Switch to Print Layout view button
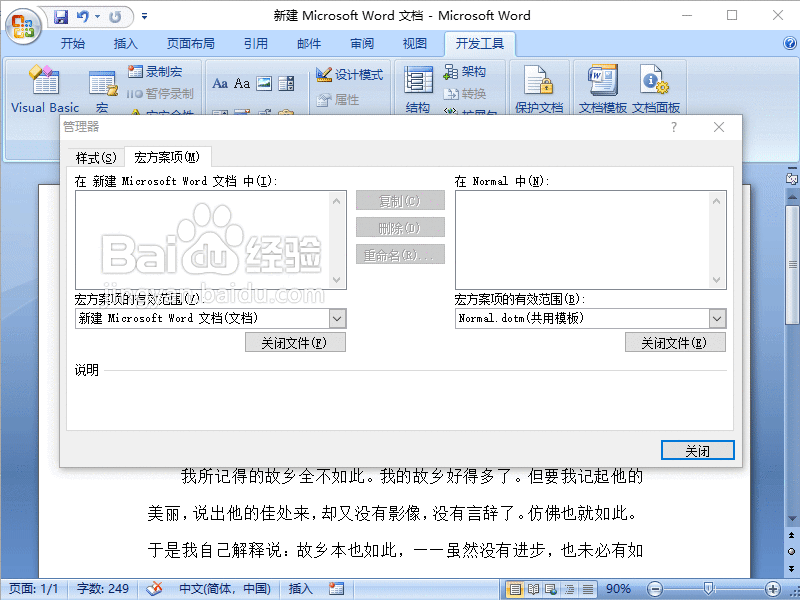 pos(515,589)
